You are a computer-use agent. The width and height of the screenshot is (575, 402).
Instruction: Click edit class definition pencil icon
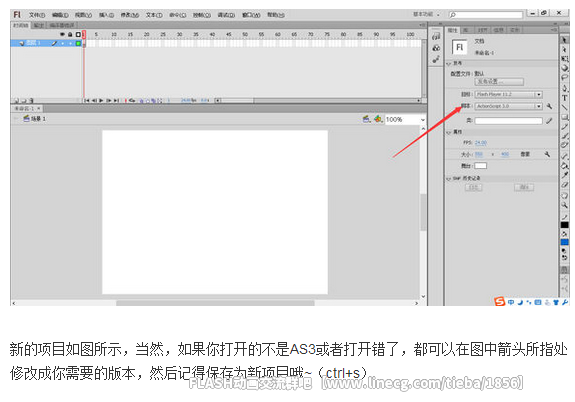click(x=549, y=121)
